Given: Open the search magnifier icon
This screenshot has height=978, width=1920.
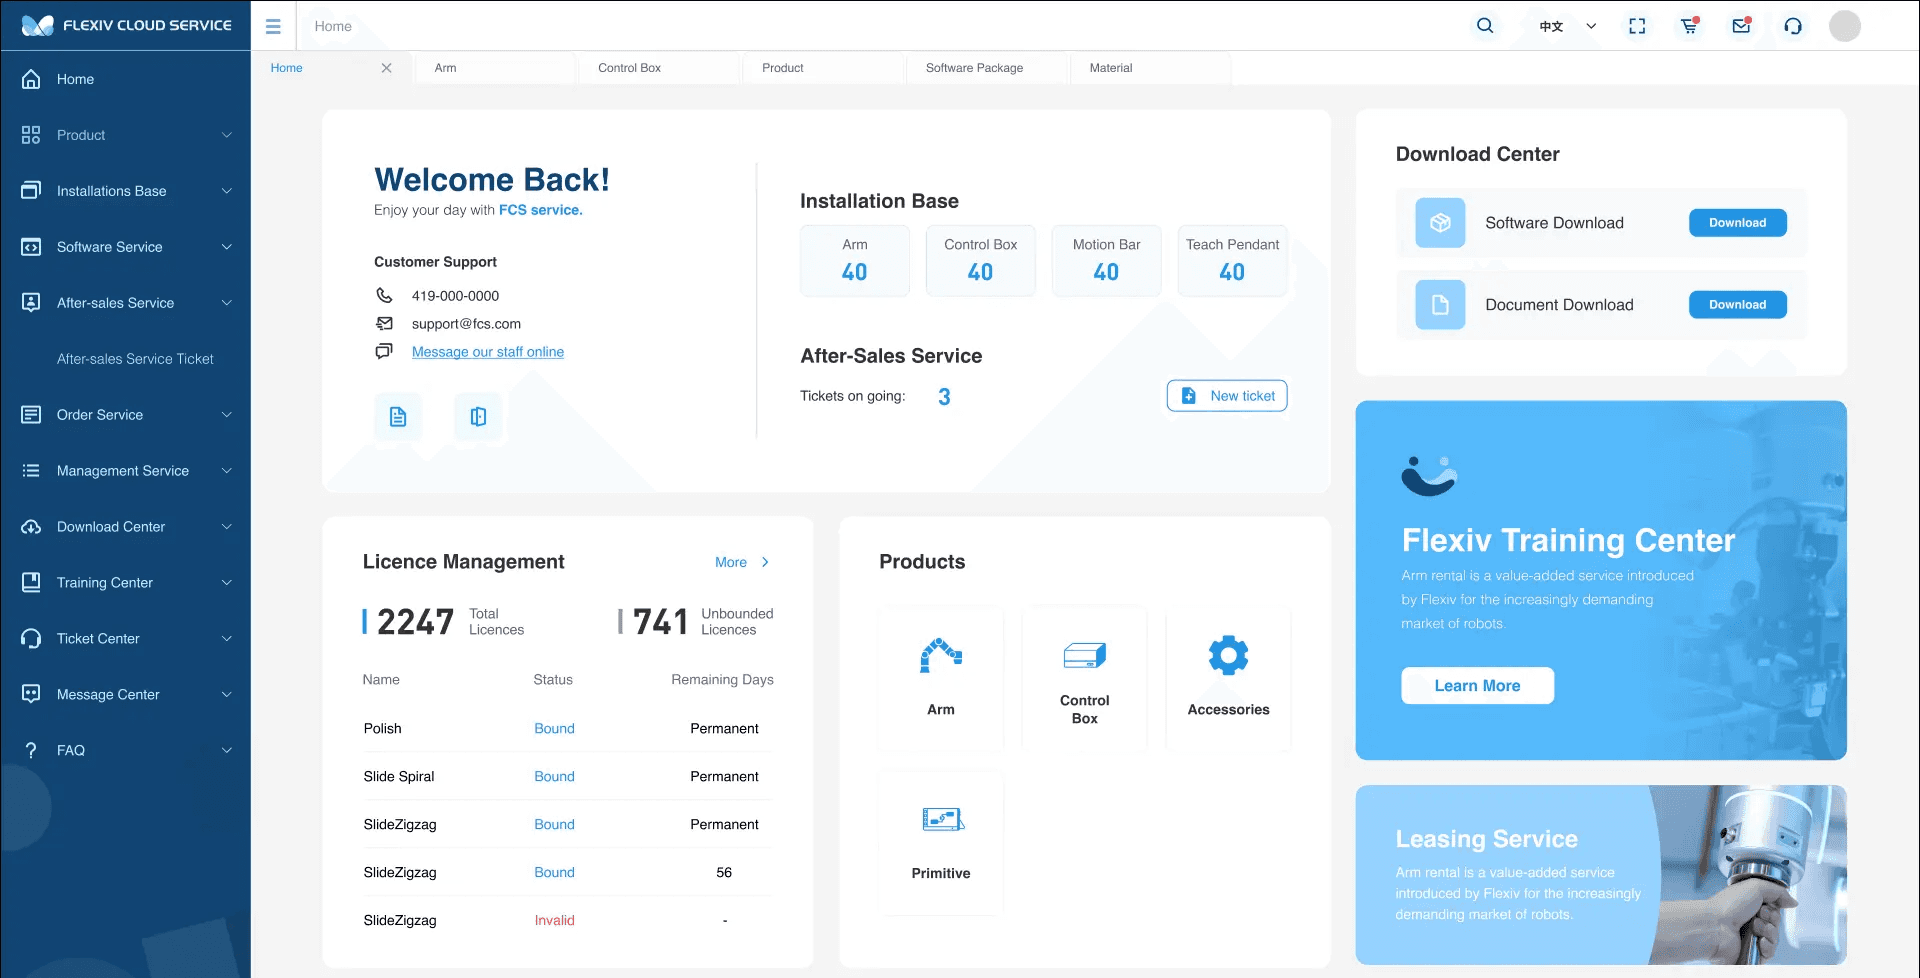Looking at the screenshot, I should tap(1485, 26).
